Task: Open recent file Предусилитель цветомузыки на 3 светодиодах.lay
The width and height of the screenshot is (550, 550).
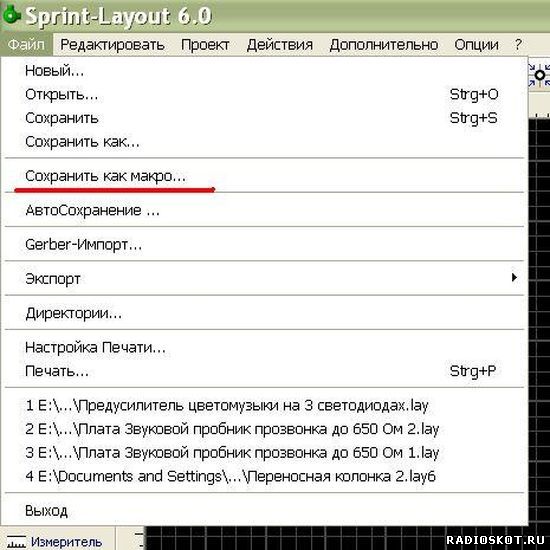Action: 264,405
